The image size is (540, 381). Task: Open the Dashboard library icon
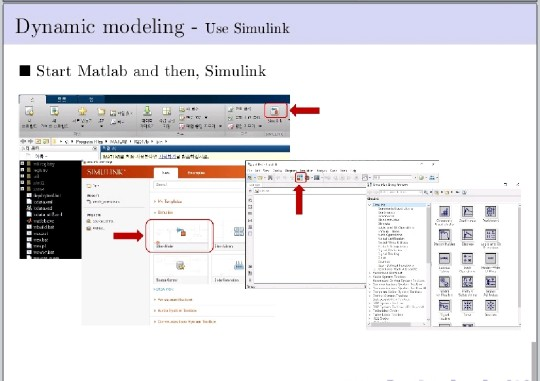click(x=490, y=212)
